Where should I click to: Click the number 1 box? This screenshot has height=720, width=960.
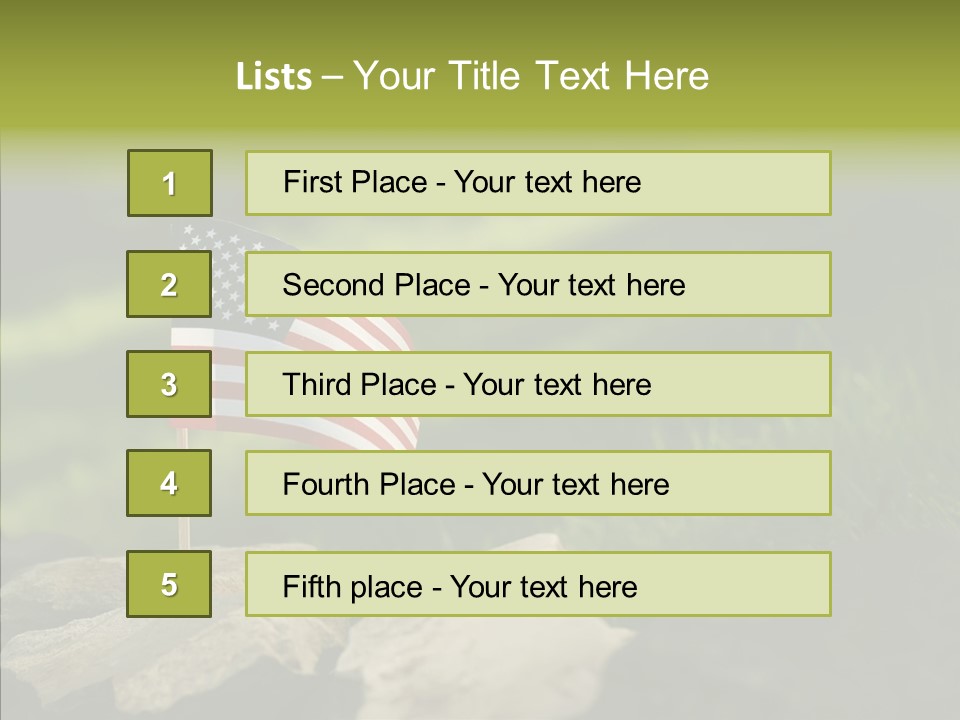click(169, 183)
